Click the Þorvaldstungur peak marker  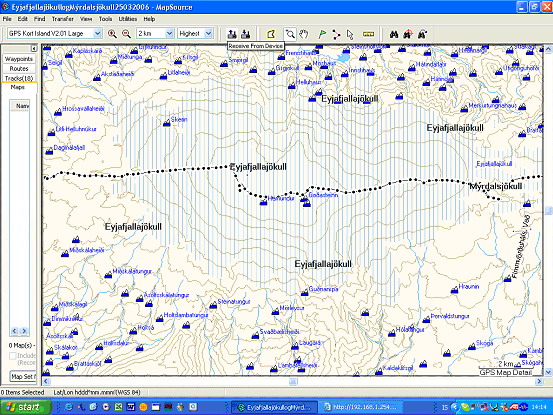426,319
